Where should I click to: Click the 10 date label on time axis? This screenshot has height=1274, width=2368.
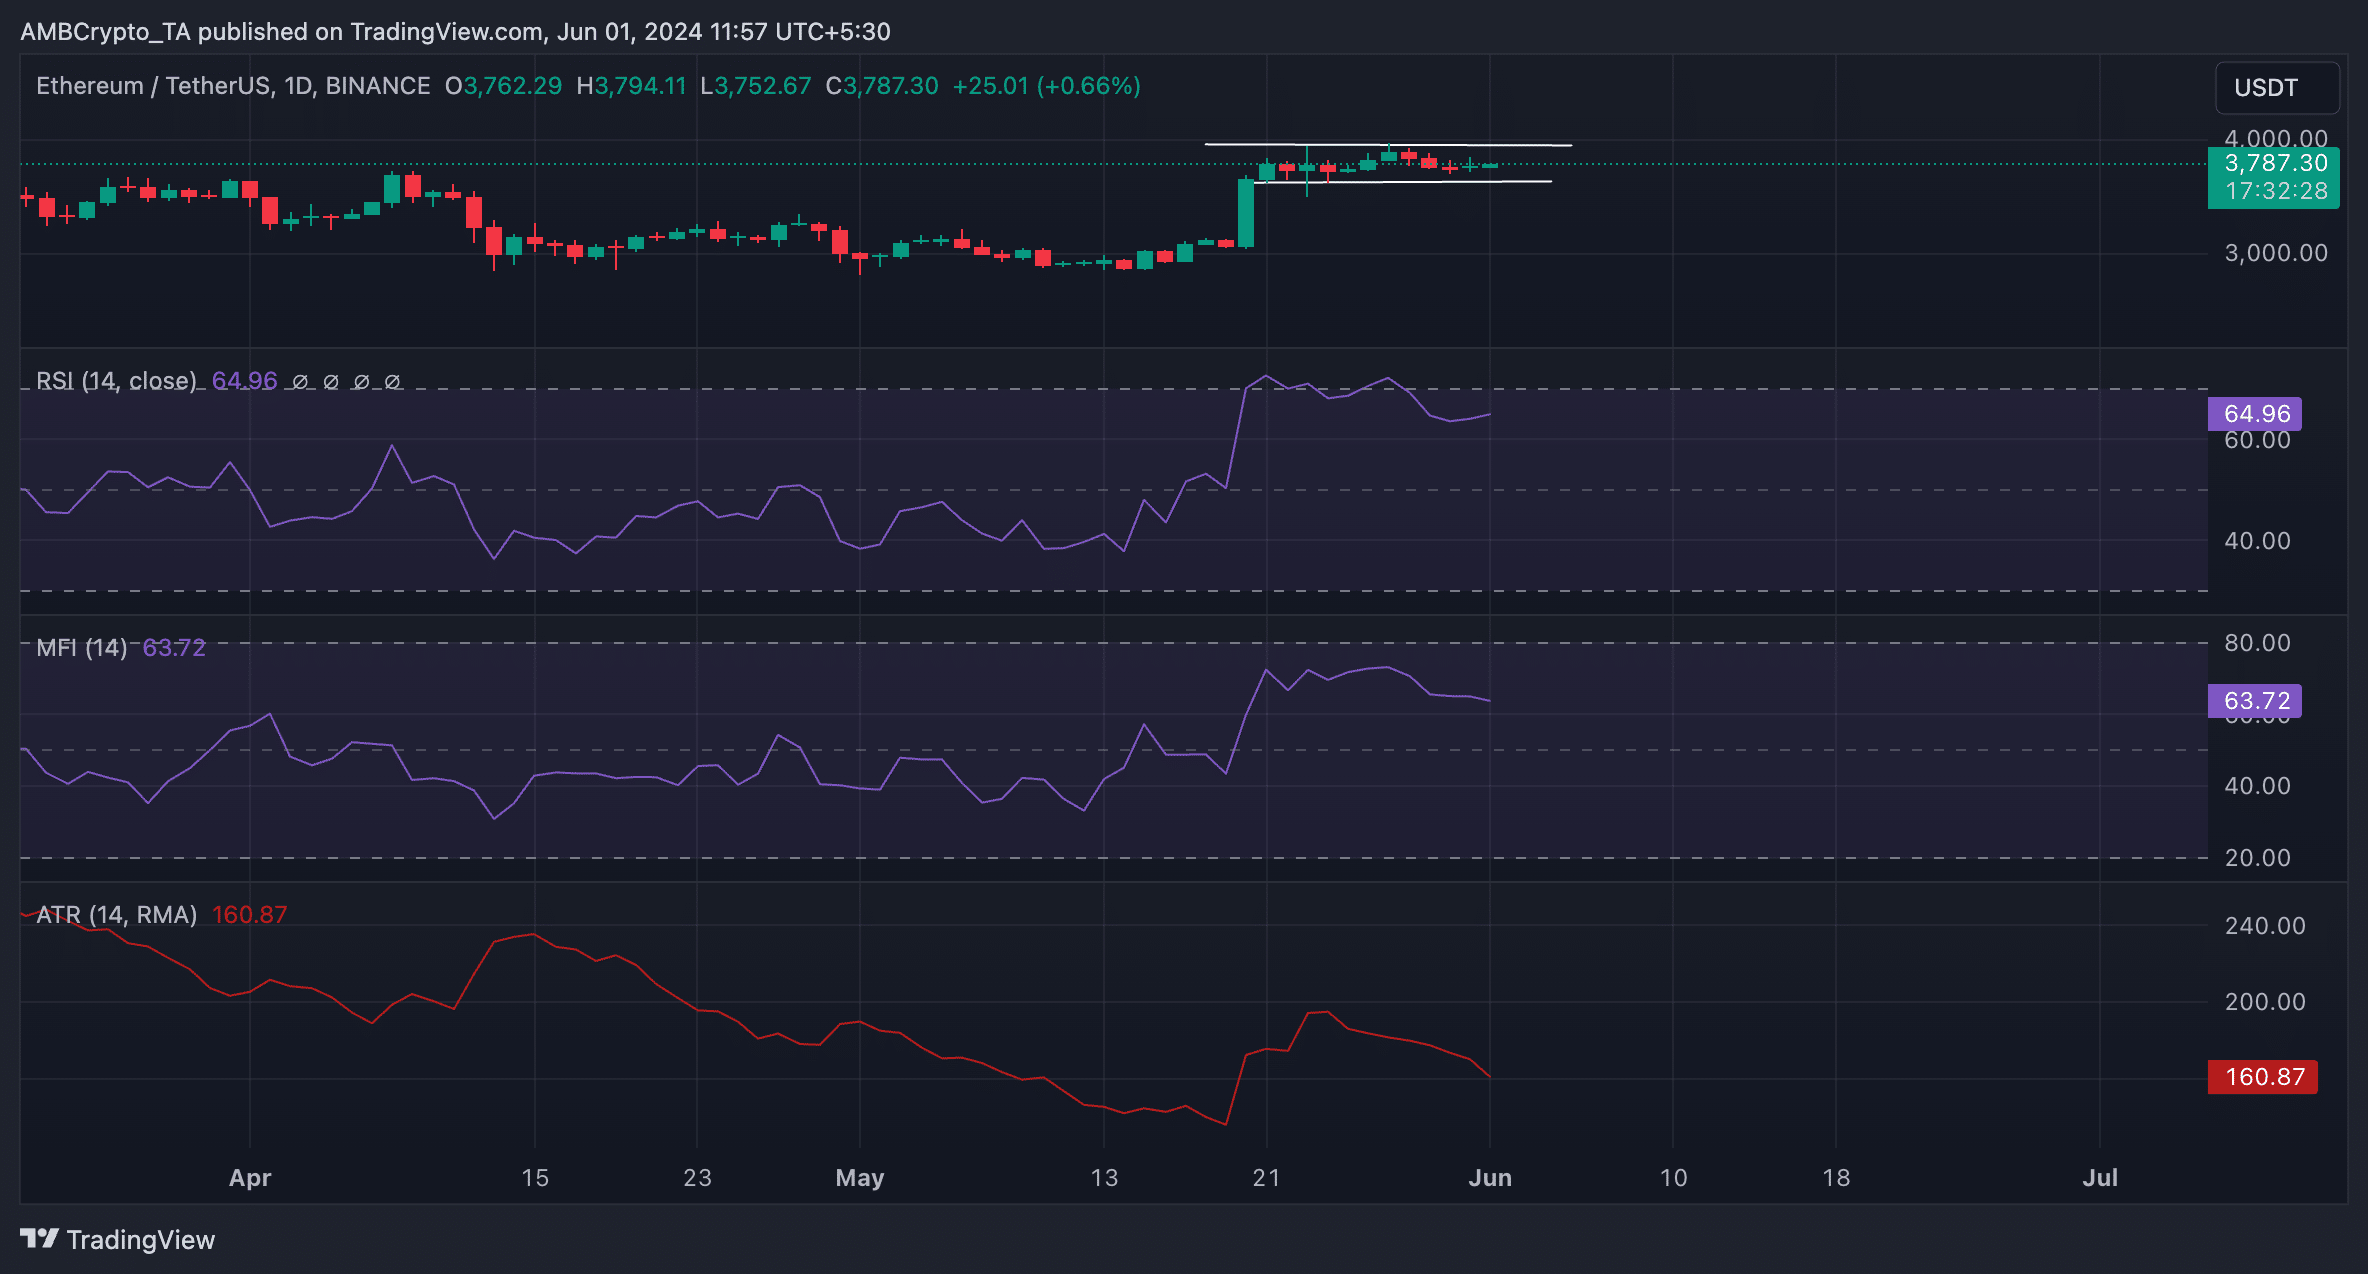(x=1673, y=1178)
